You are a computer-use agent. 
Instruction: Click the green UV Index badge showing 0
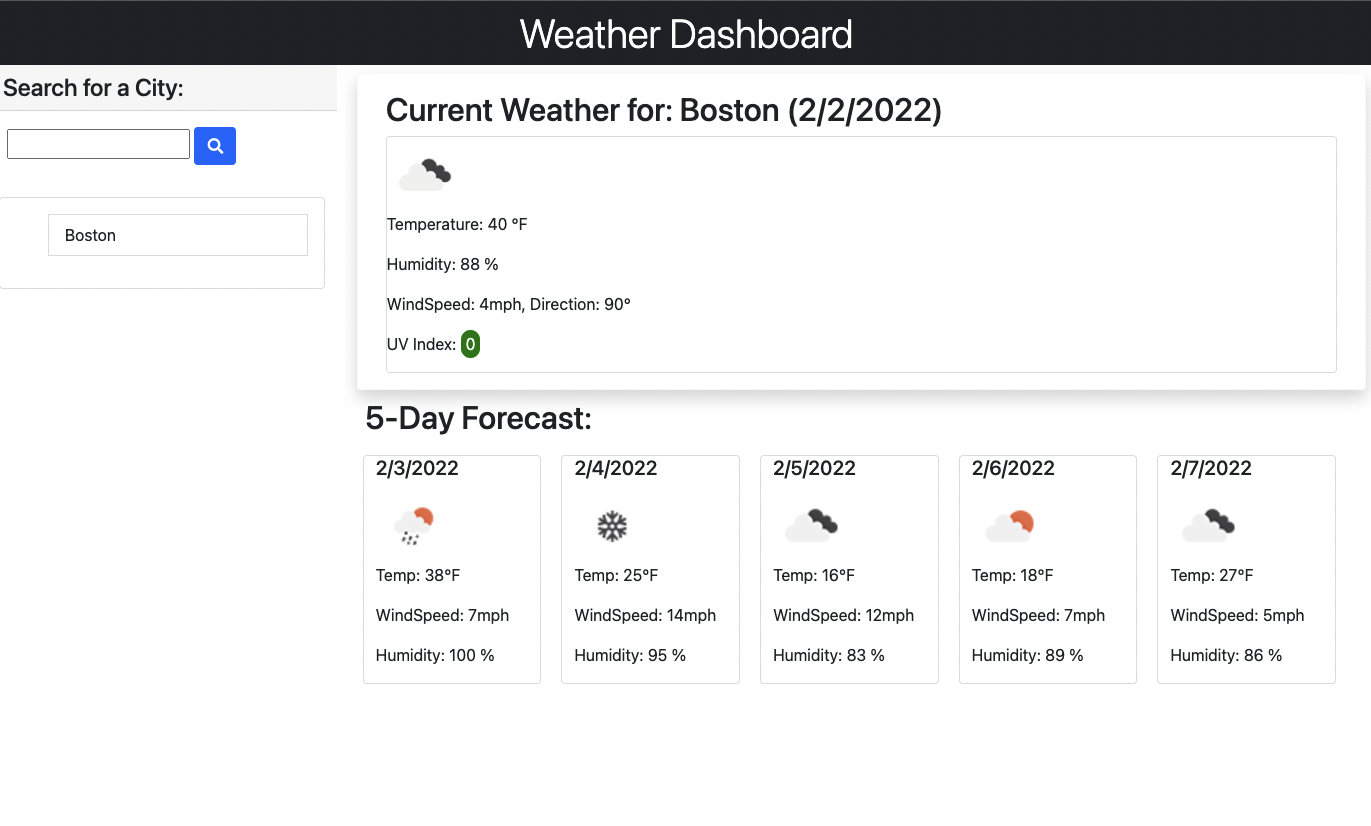470,344
